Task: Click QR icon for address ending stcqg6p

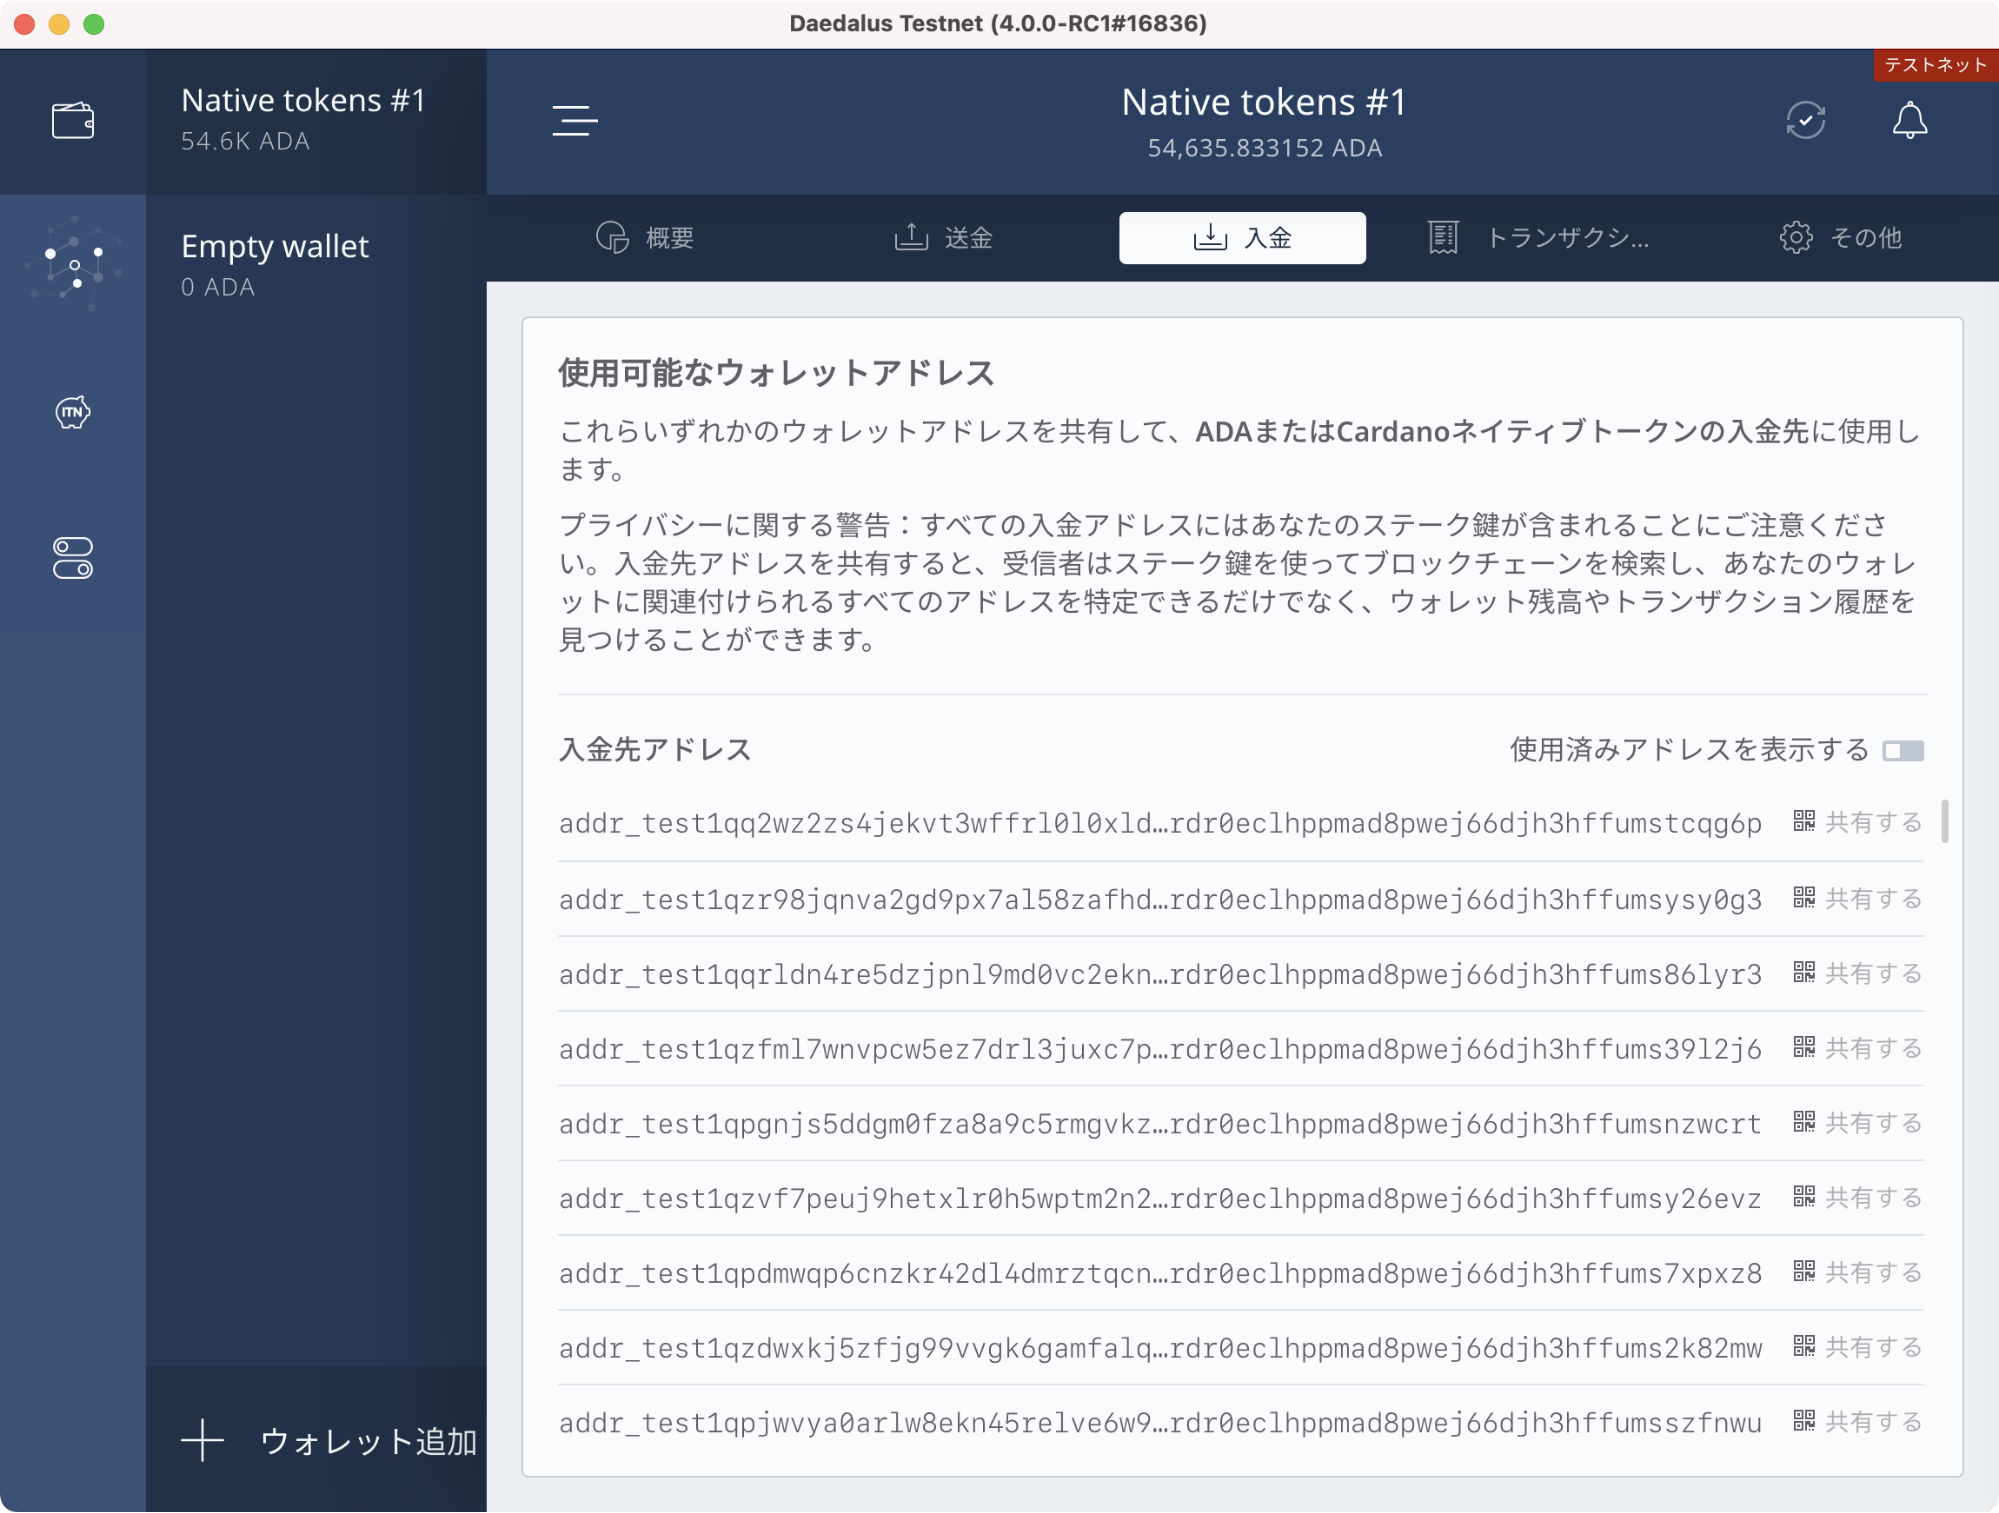Action: pos(1804,822)
